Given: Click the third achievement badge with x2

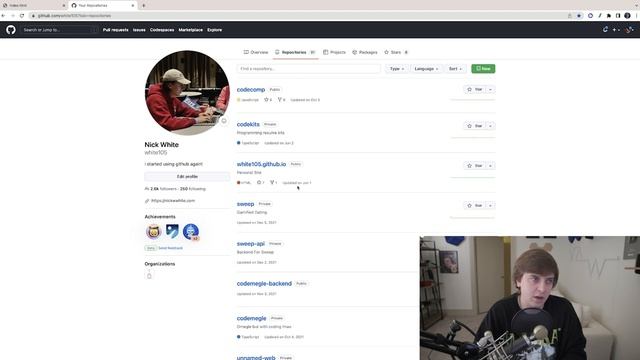Looking at the screenshot, I should click(191, 232).
